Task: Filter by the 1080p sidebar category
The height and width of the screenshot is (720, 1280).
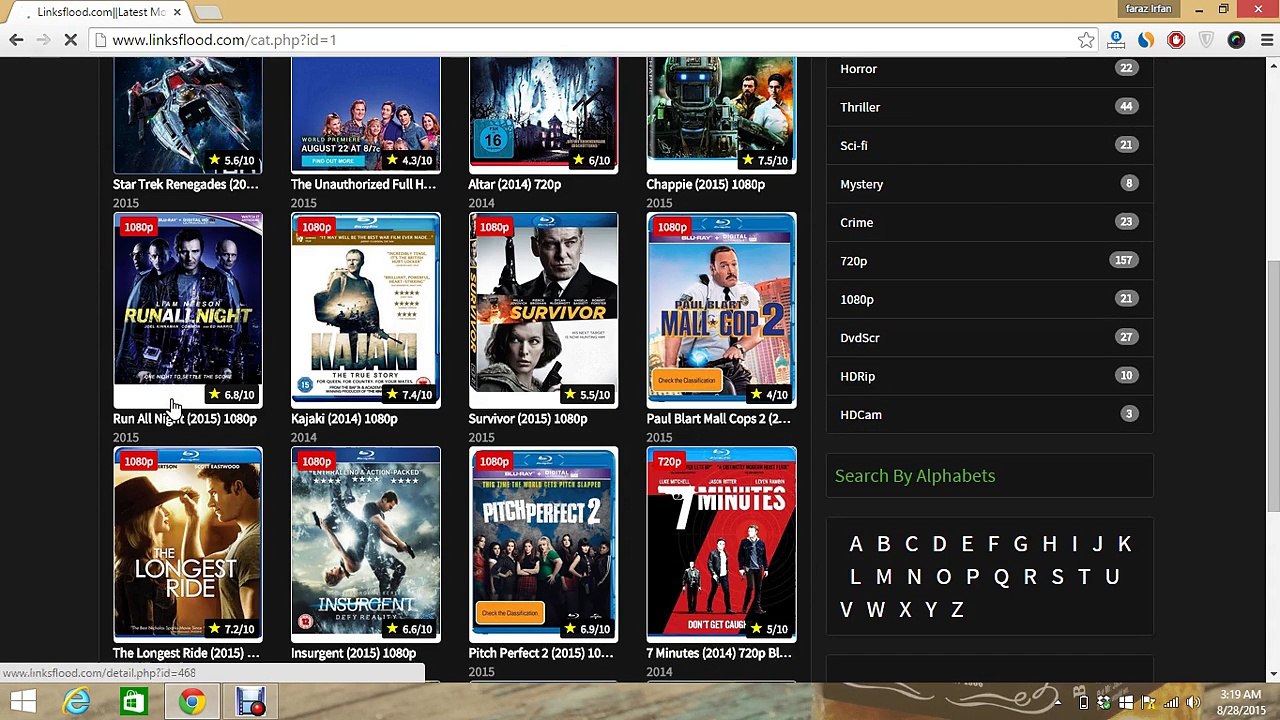Action: pos(990,299)
